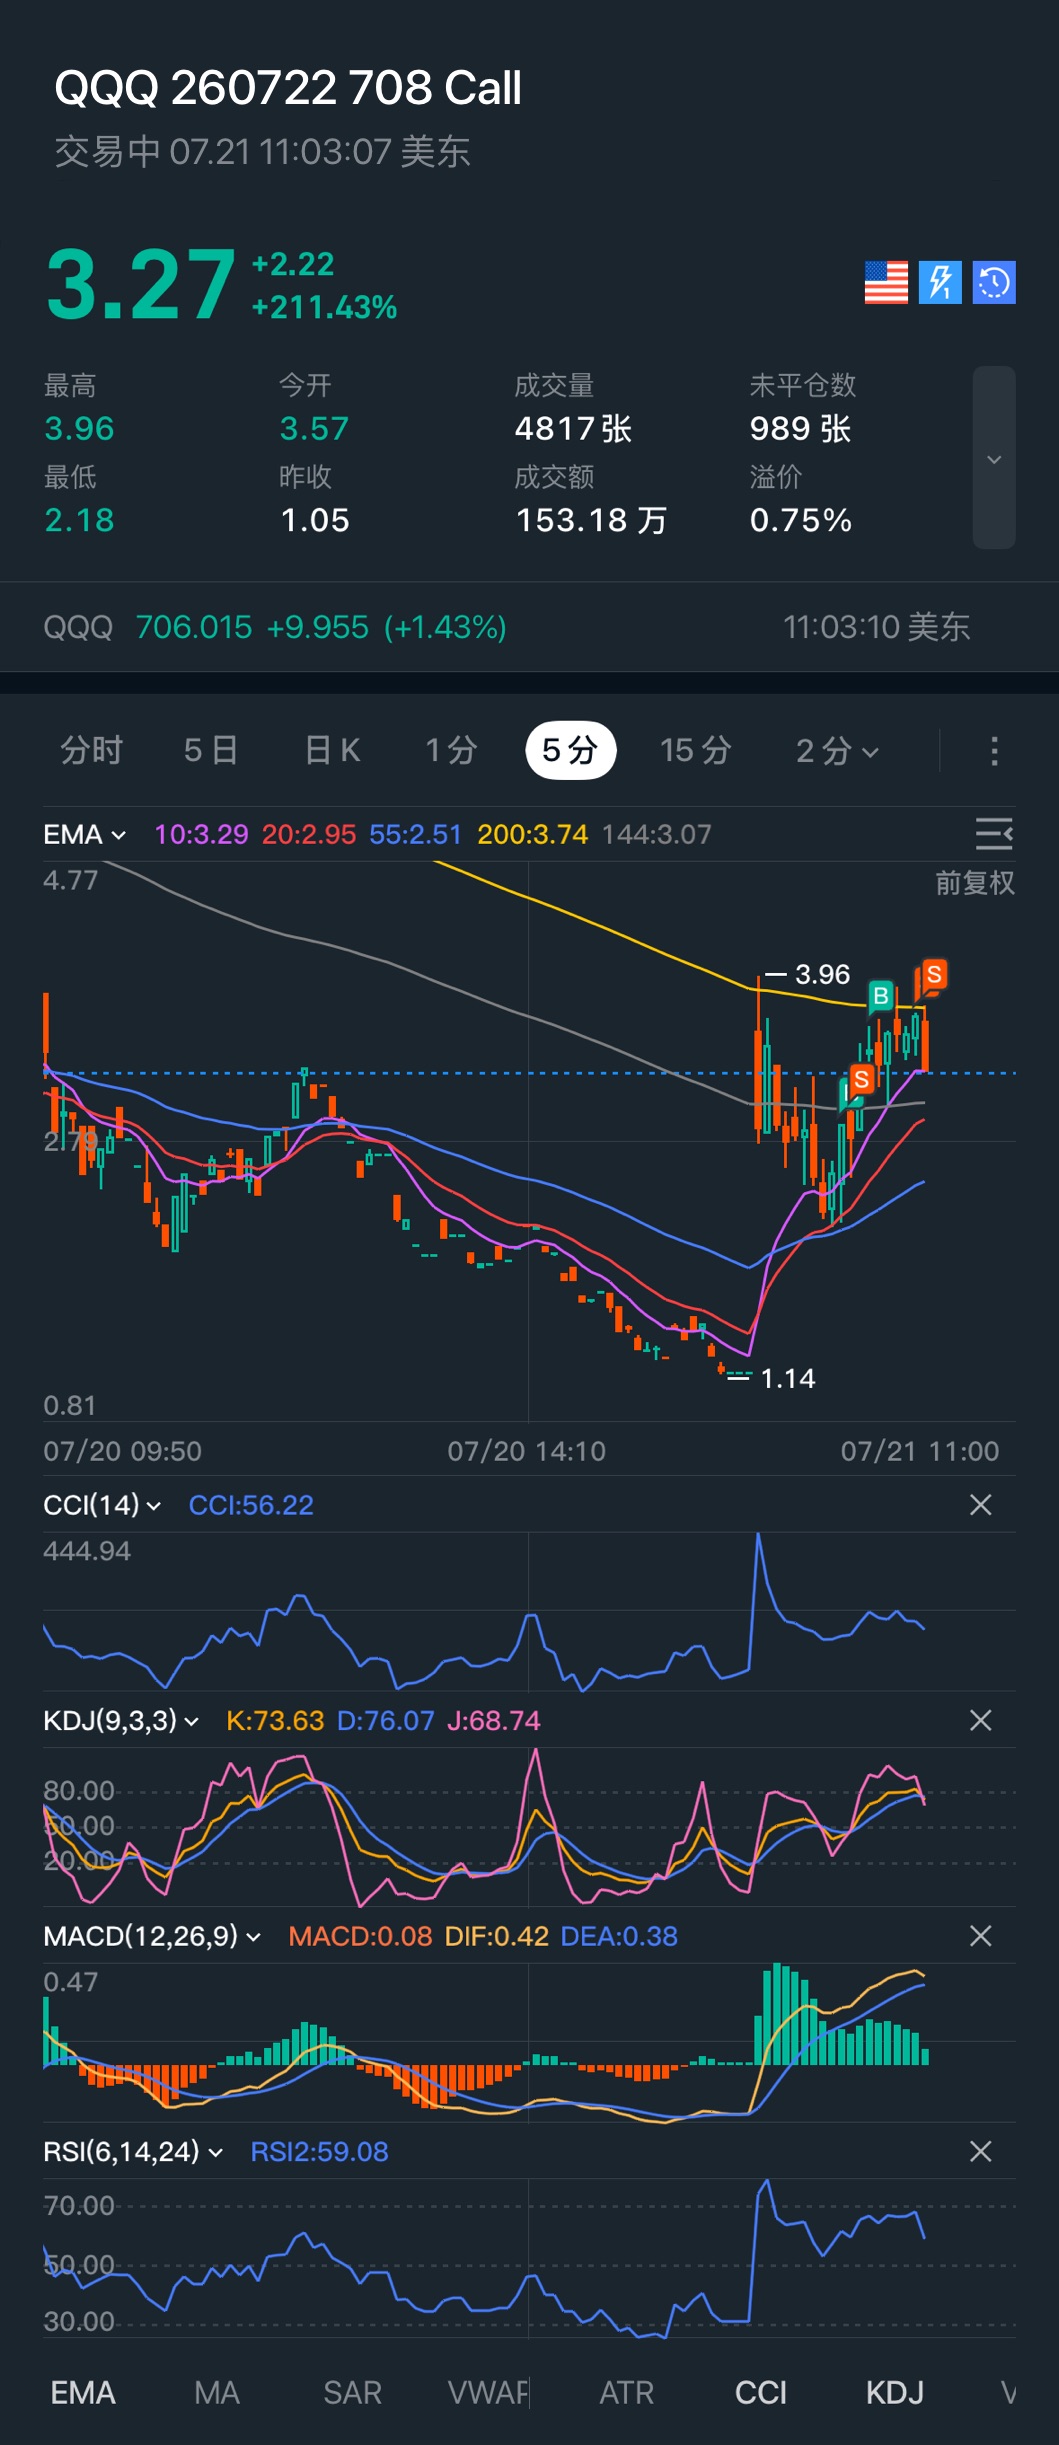Select the MA indicator at bottom

pos(217,2393)
